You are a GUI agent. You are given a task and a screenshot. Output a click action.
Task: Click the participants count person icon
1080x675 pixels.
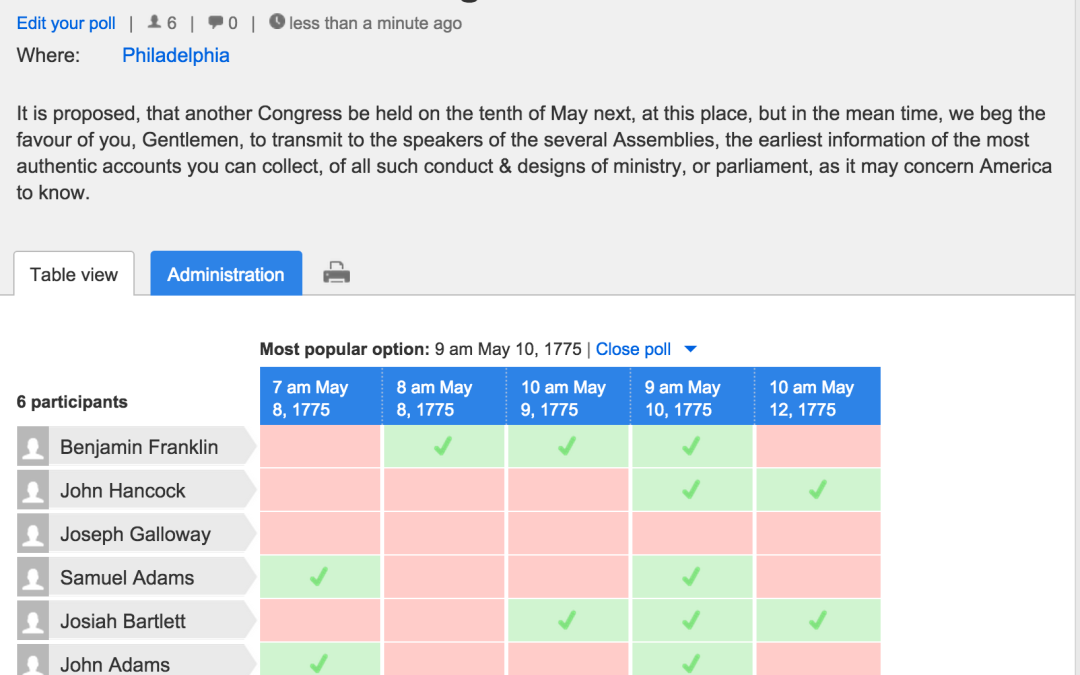(x=154, y=22)
